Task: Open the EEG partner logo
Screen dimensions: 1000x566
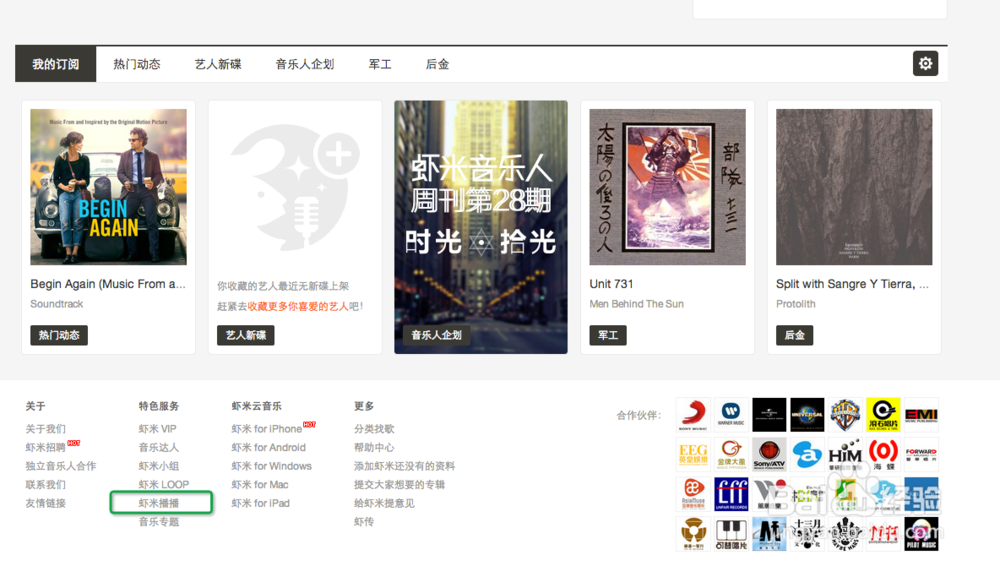Action: click(x=693, y=454)
